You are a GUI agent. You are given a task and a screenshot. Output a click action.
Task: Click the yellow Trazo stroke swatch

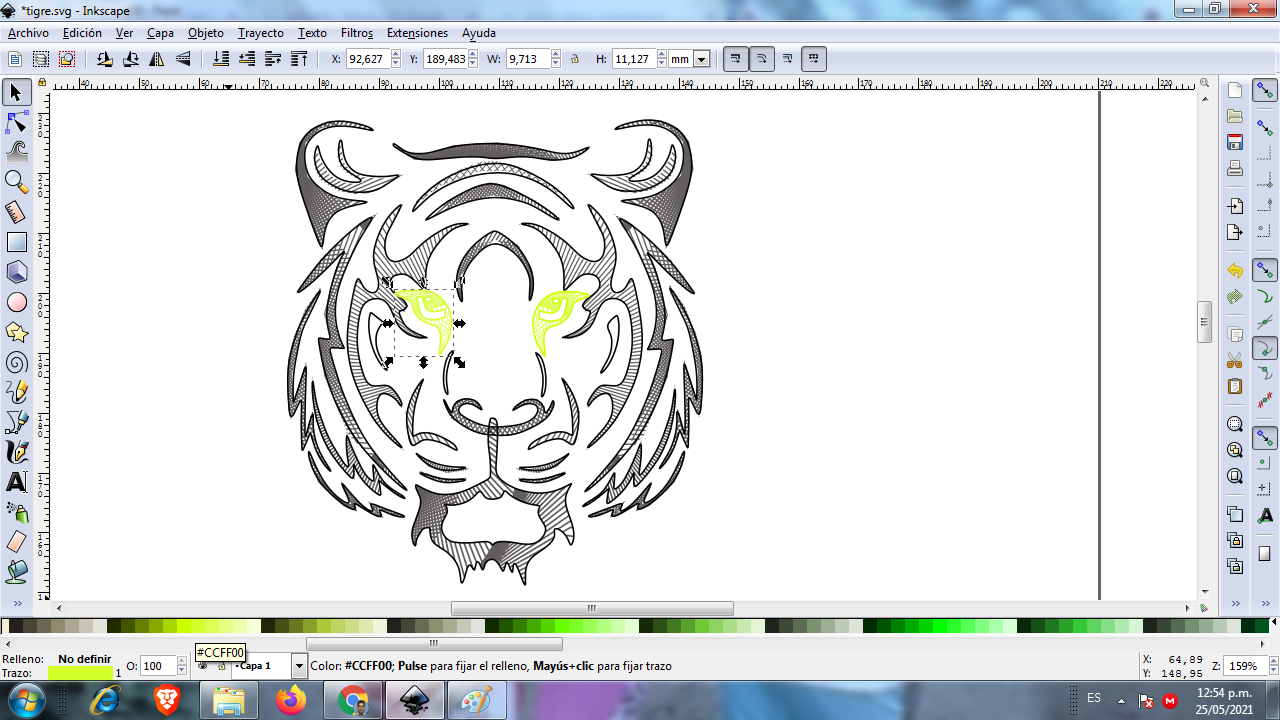(x=80, y=673)
